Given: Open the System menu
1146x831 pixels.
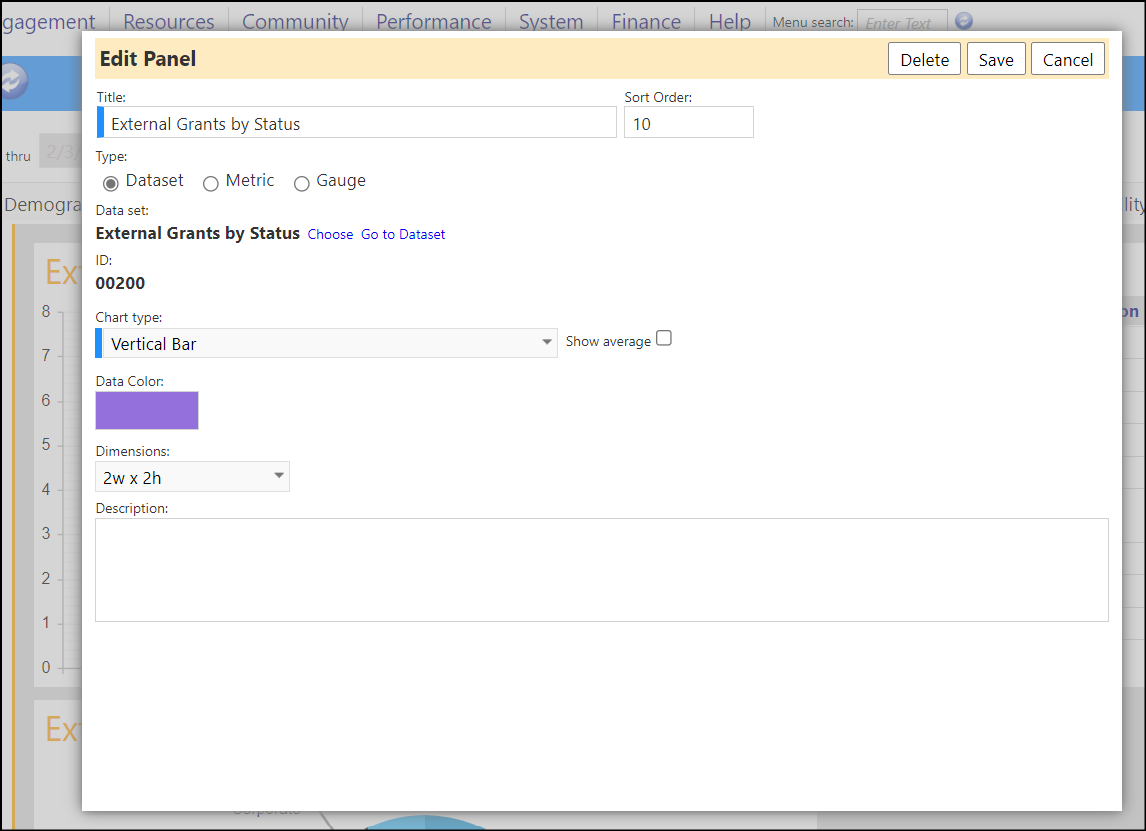Looking at the screenshot, I should pos(551,21).
